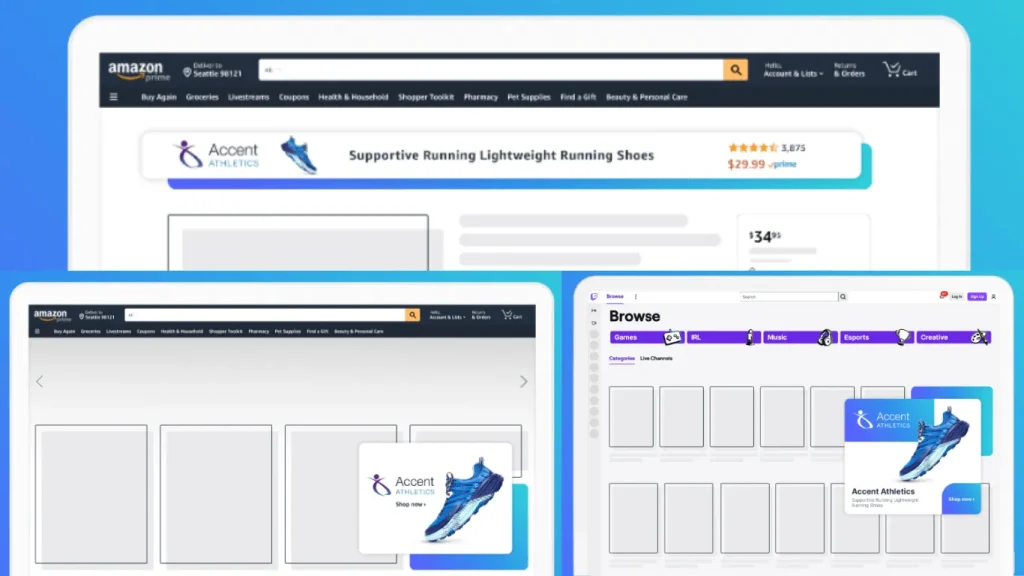This screenshot has width=1024, height=576.
Task: Click the blue shoe image in the top banner ad
Action: (299, 155)
